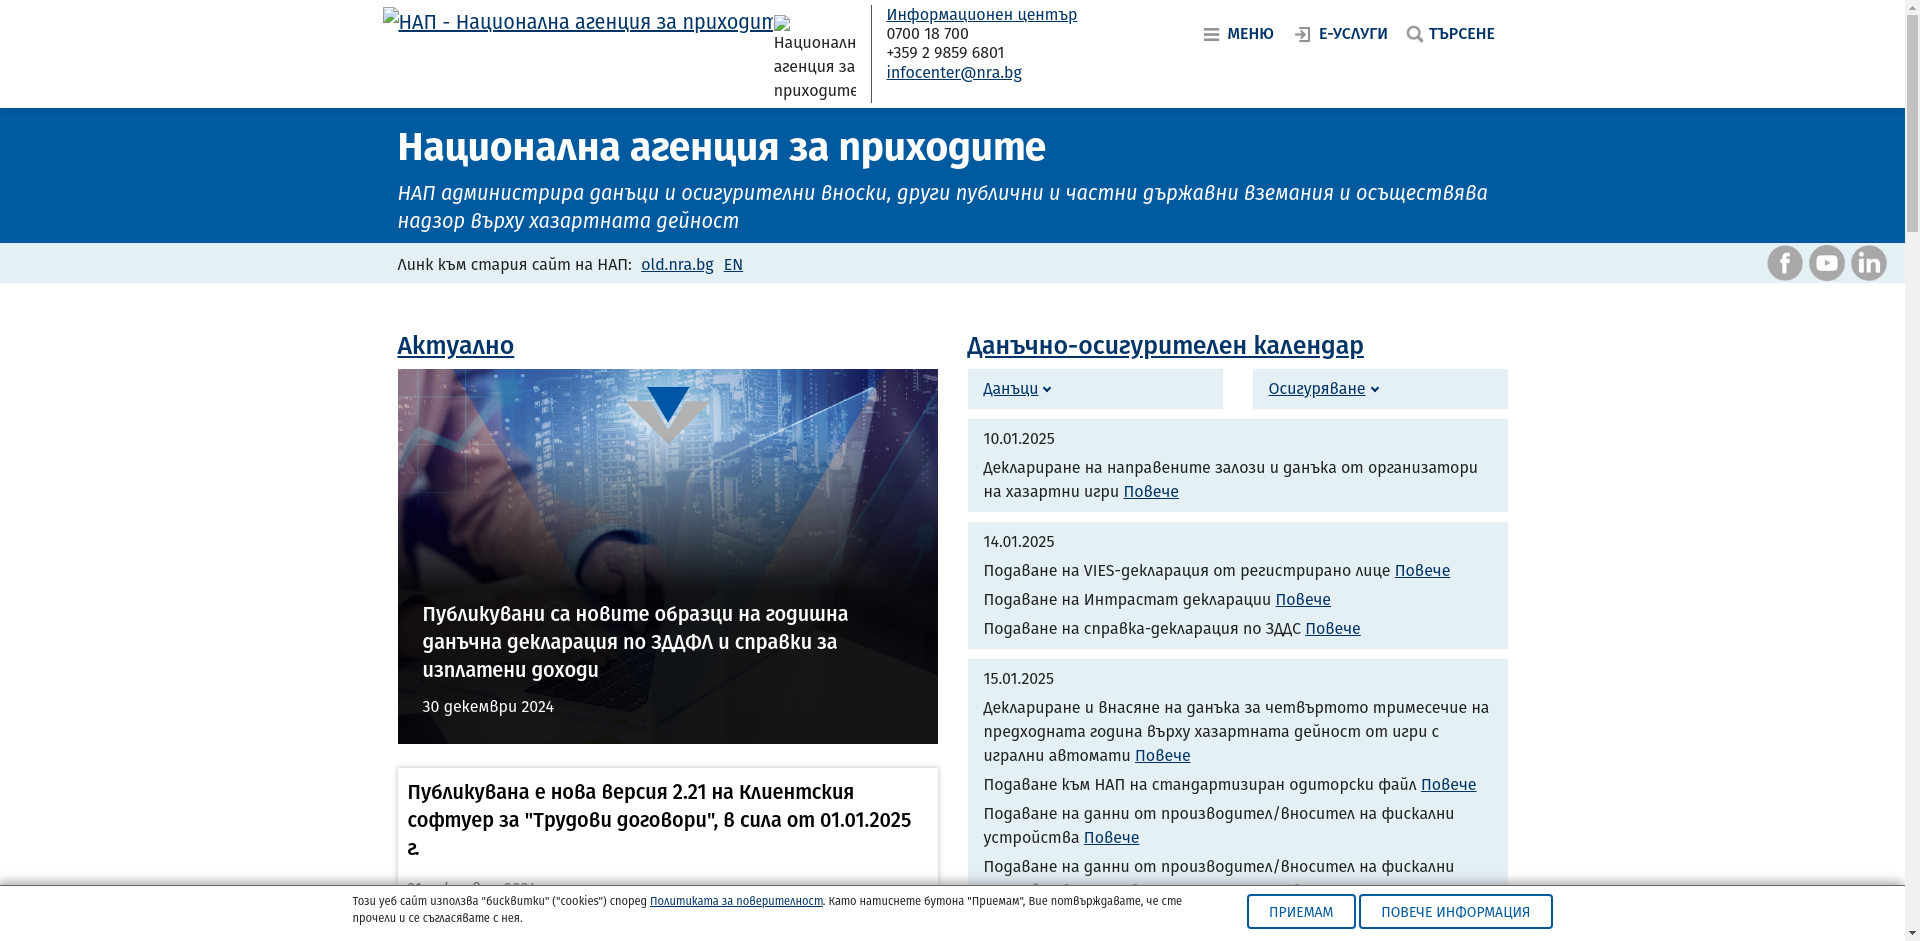
Task: Open the old.nra.bg link
Action: pos(676,264)
